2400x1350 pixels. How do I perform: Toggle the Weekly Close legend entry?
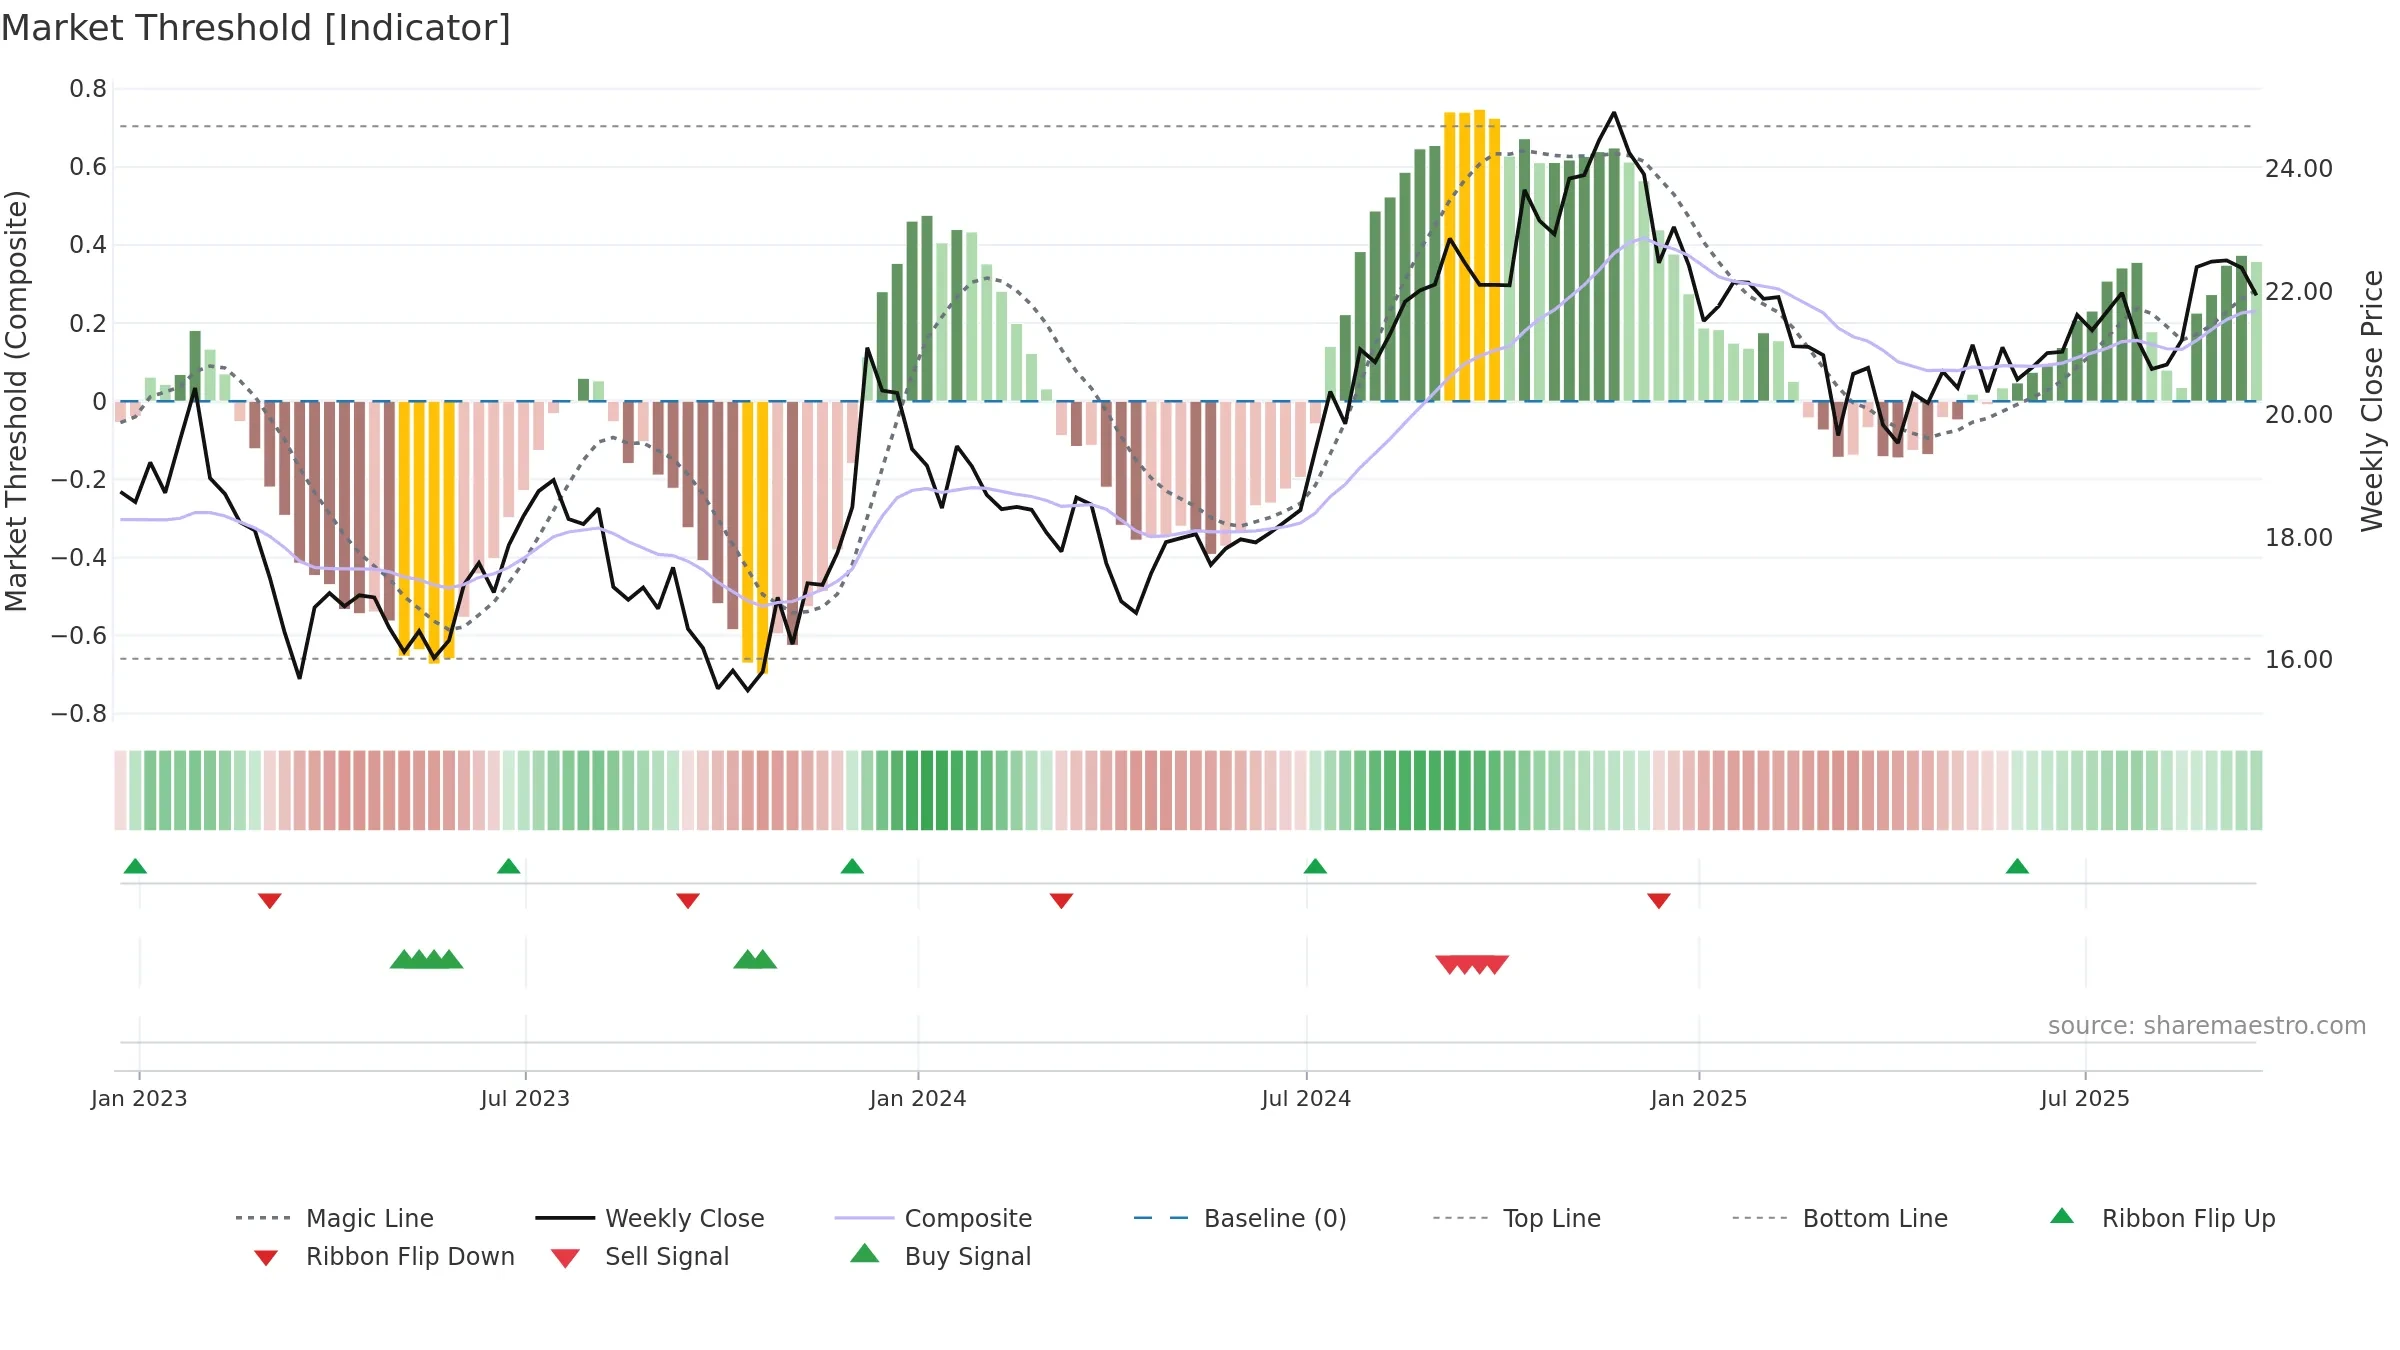pos(650,1218)
